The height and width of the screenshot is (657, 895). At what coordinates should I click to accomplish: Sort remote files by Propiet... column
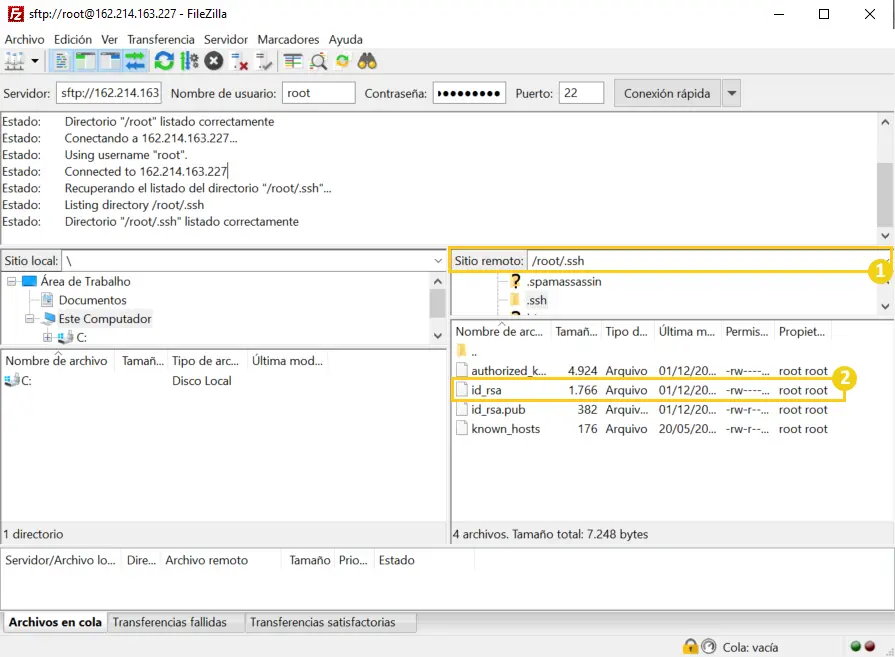coord(802,332)
